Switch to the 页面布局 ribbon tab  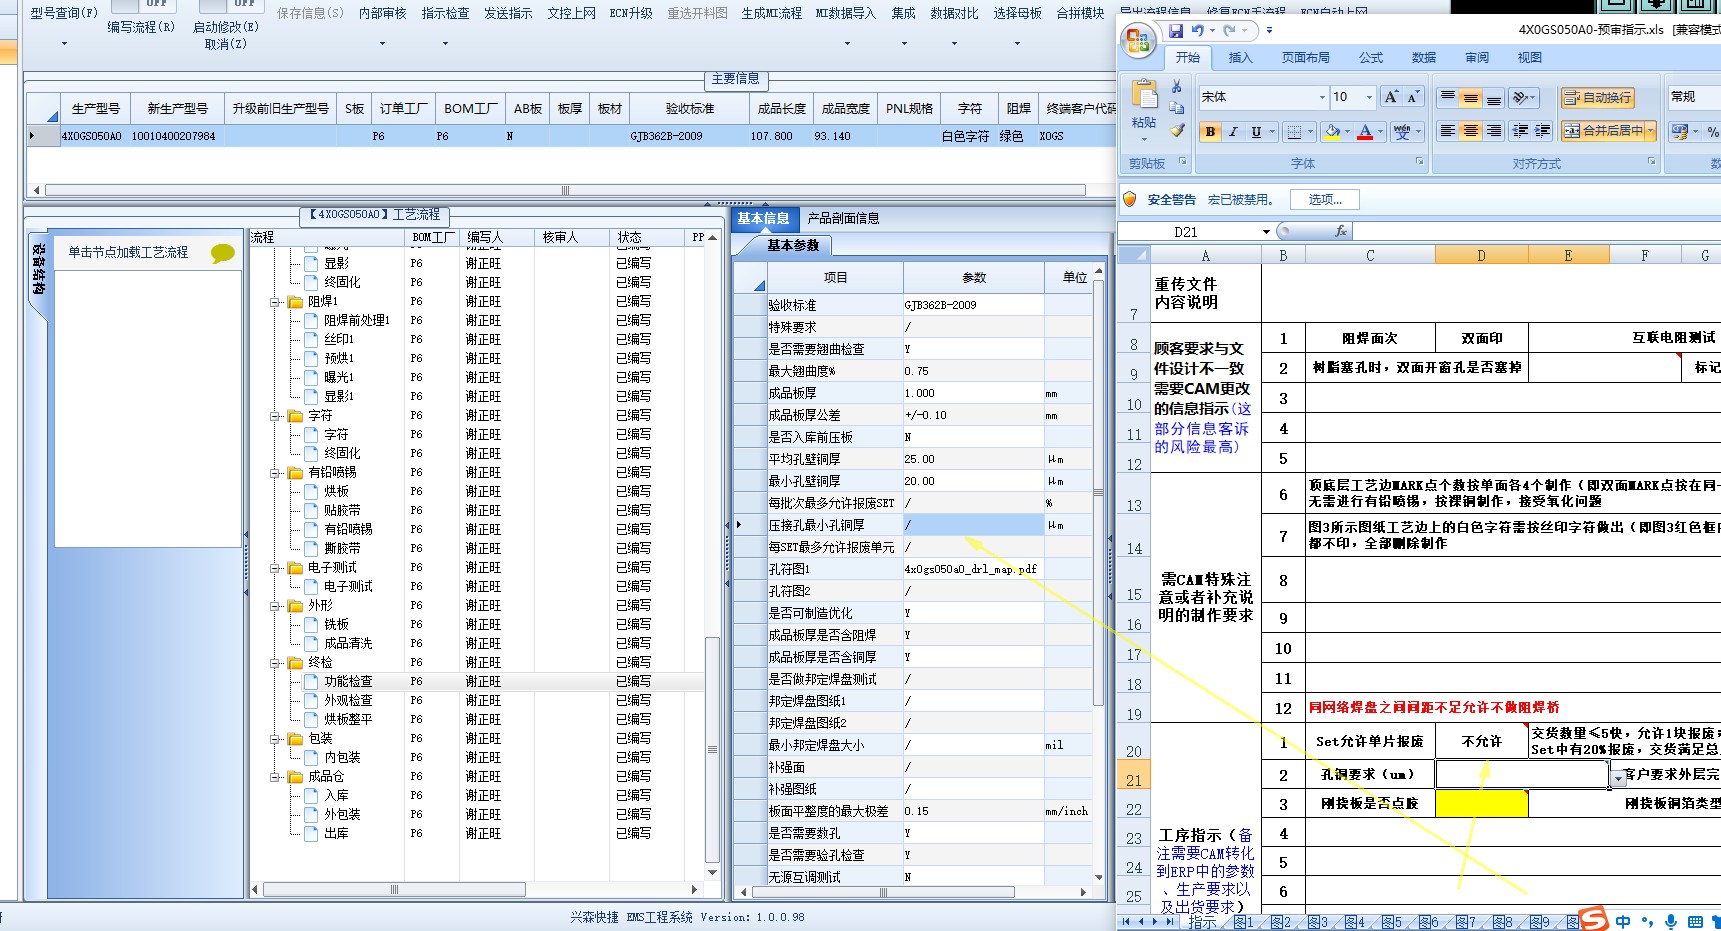click(1305, 58)
